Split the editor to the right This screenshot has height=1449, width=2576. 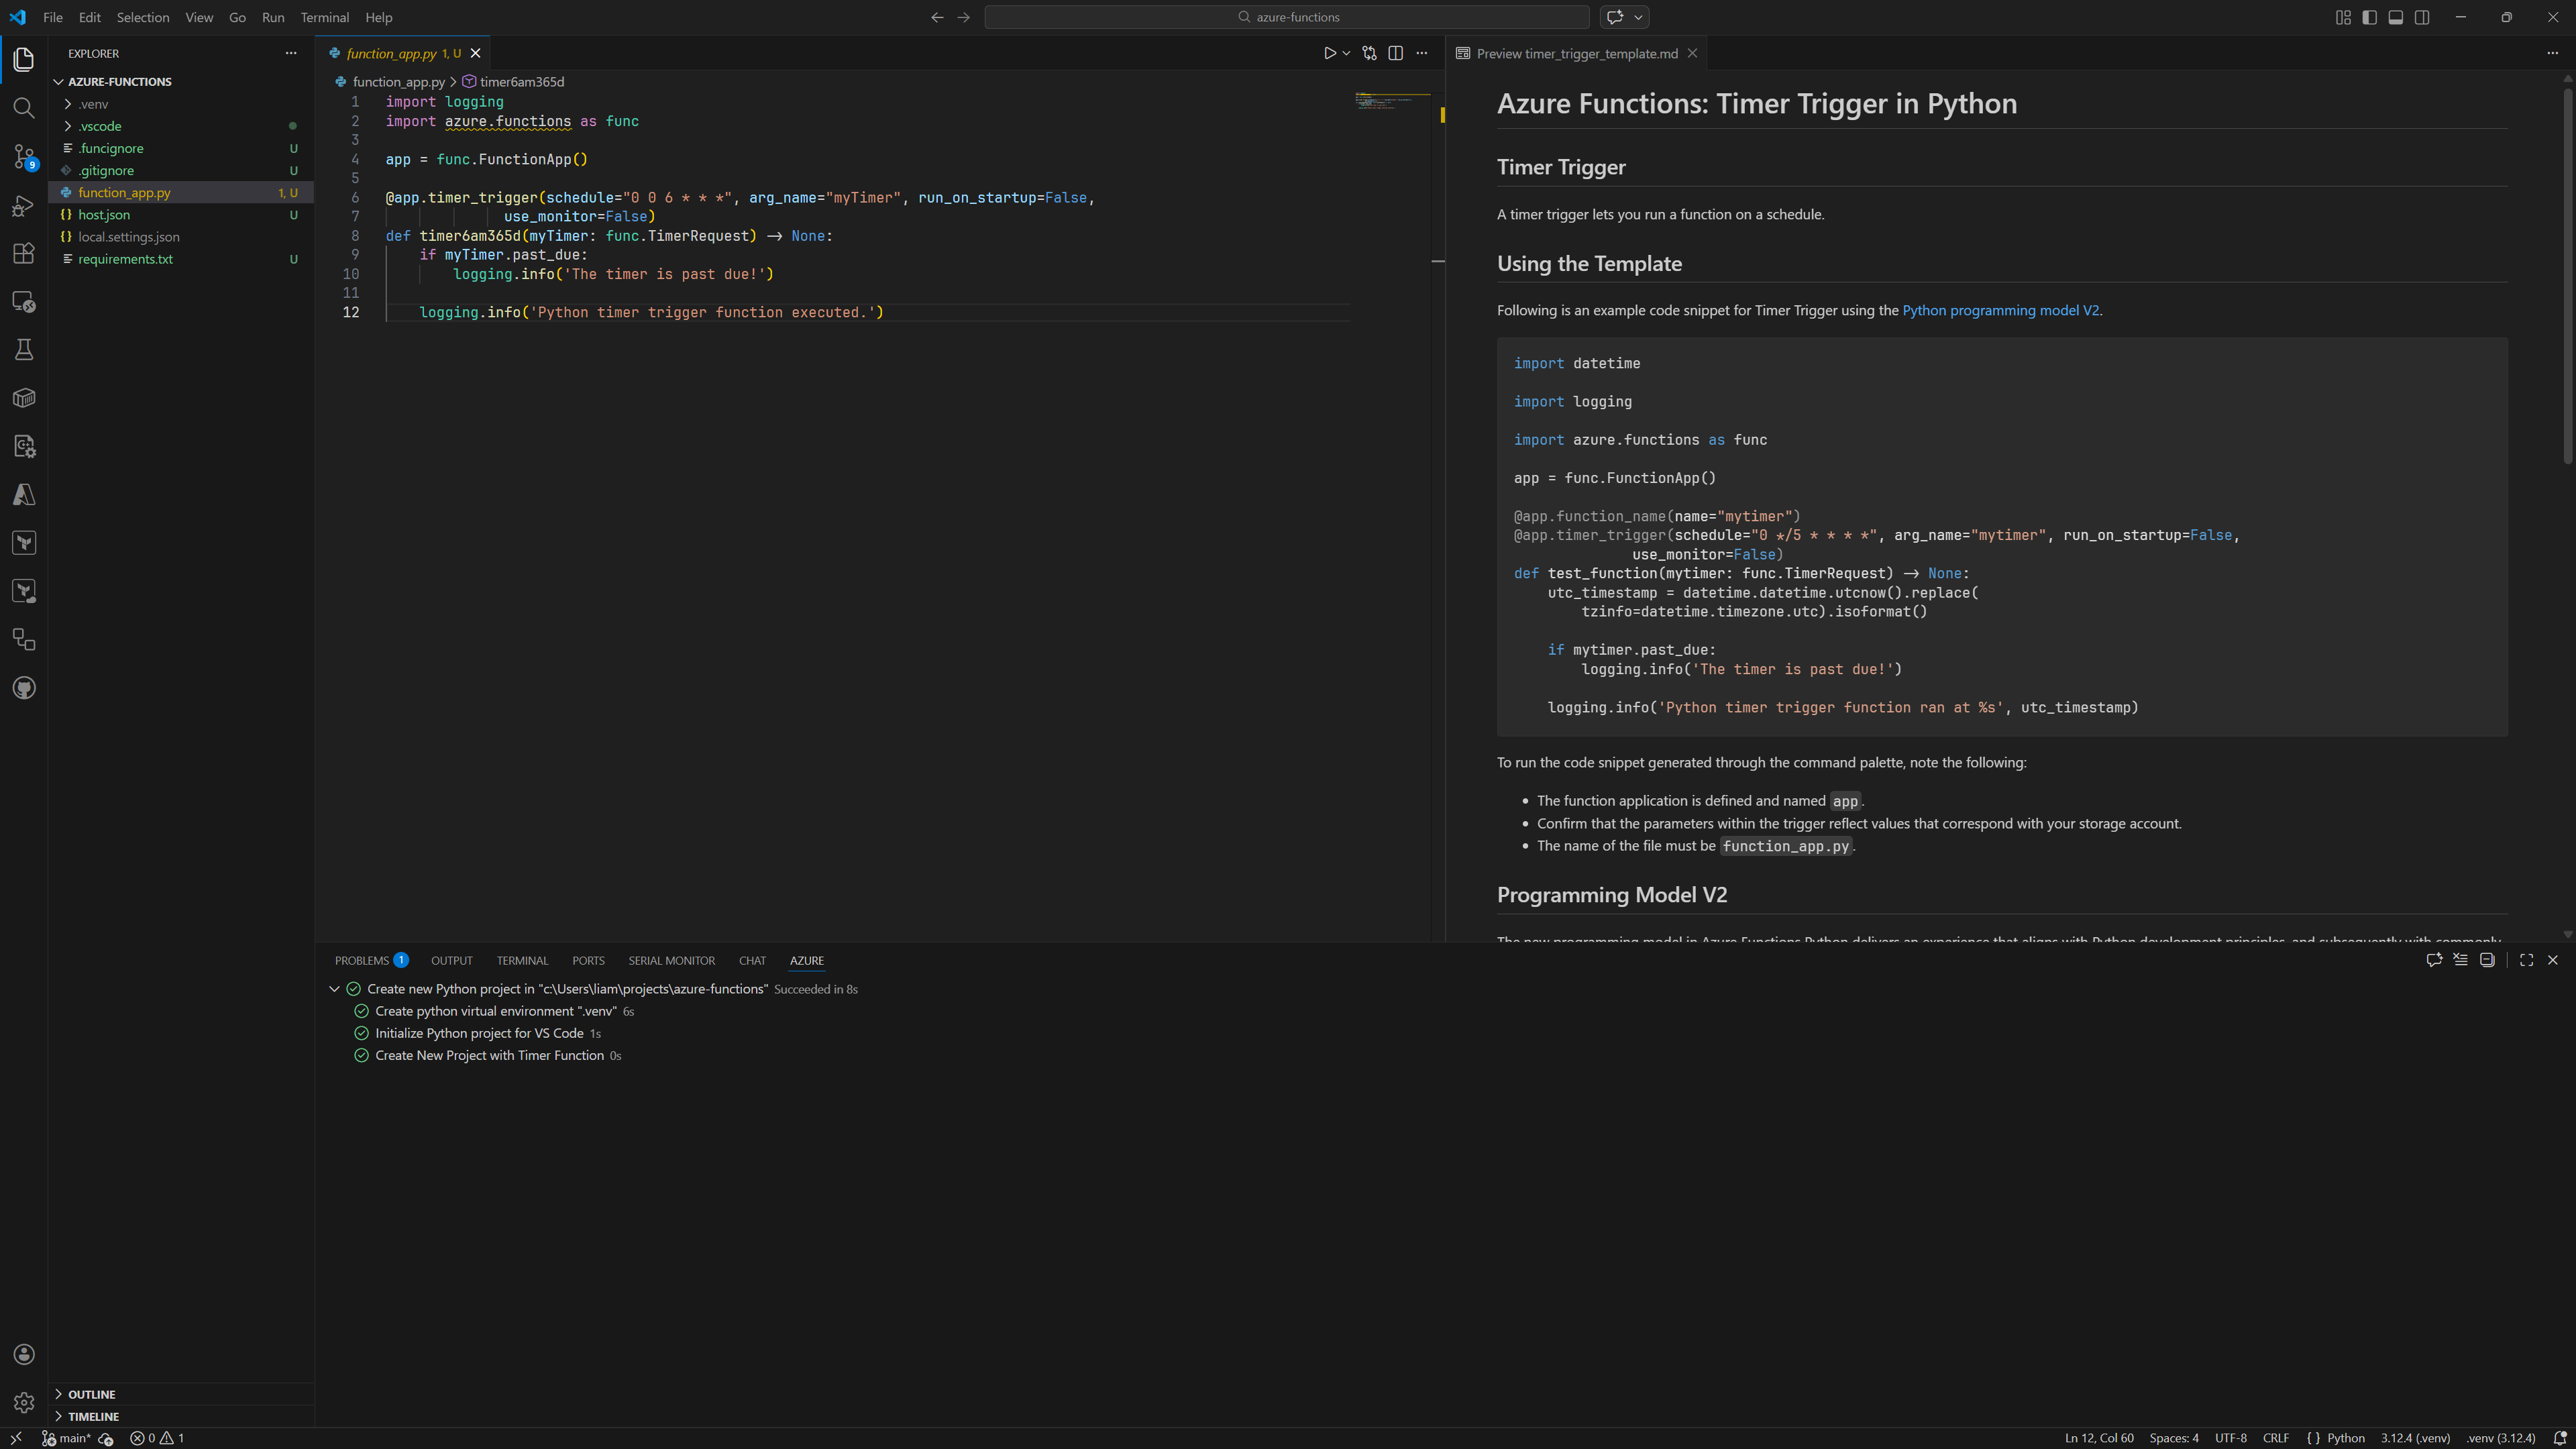1395,53
